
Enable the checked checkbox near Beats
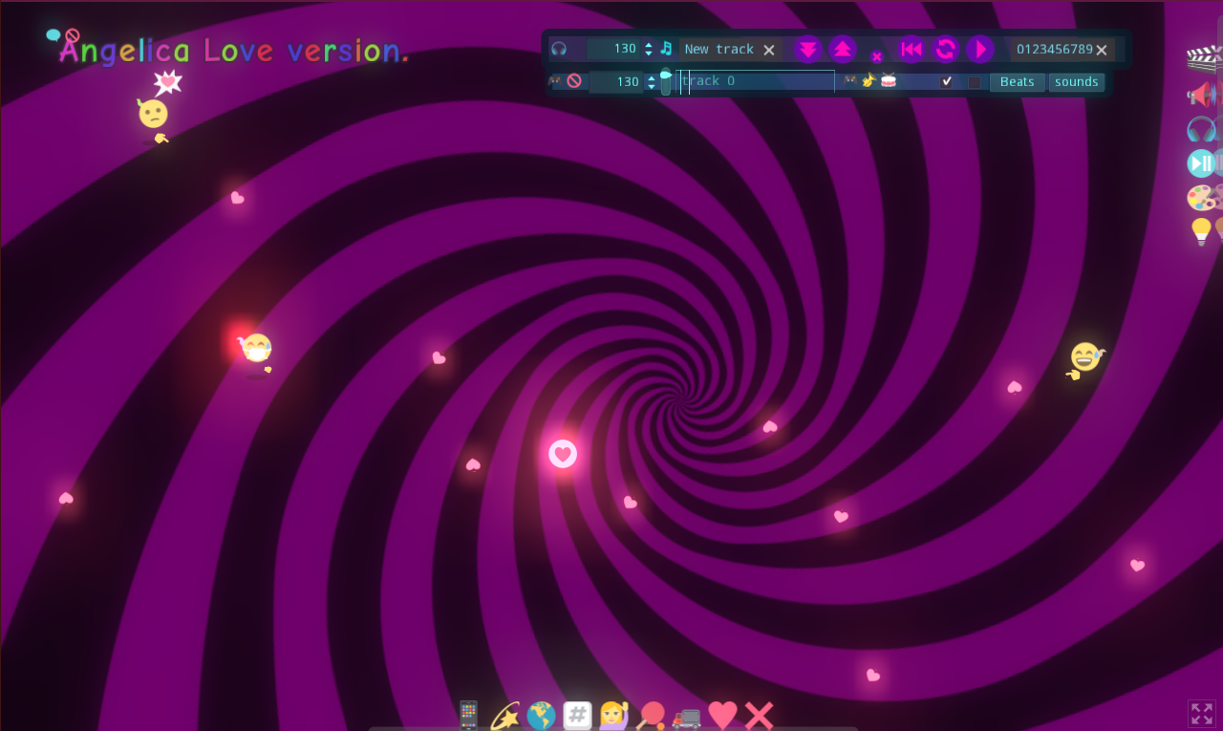click(947, 81)
